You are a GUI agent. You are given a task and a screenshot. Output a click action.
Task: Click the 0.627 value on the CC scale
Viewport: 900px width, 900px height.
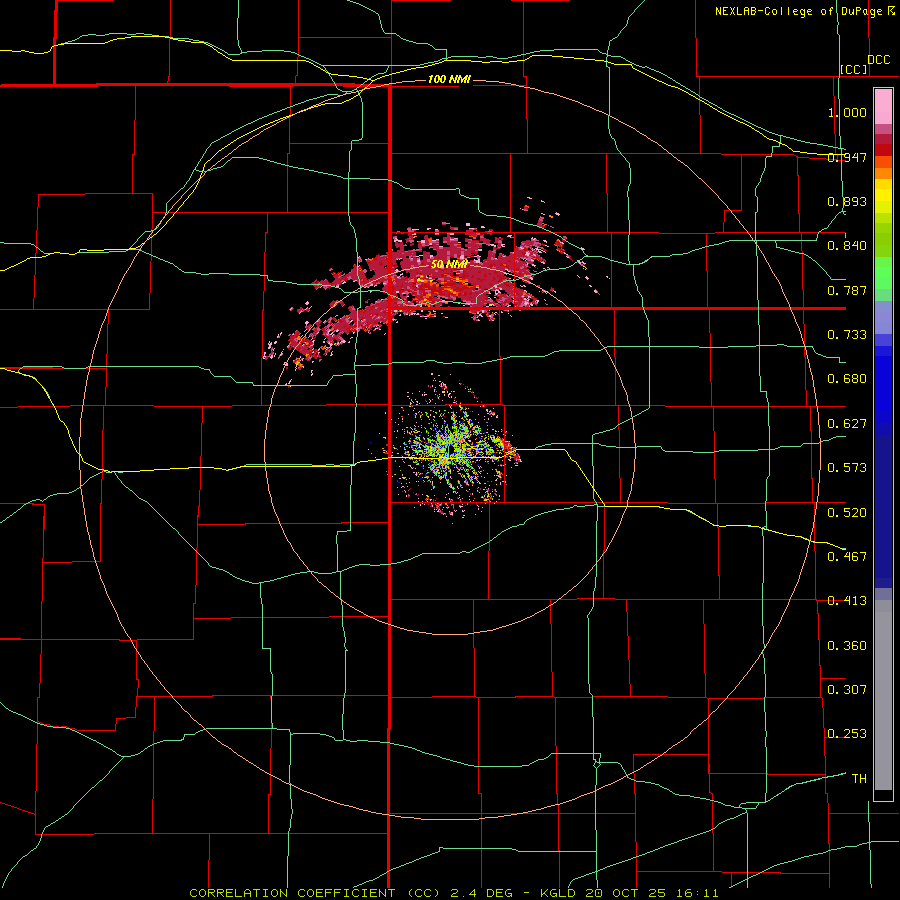(x=847, y=424)
